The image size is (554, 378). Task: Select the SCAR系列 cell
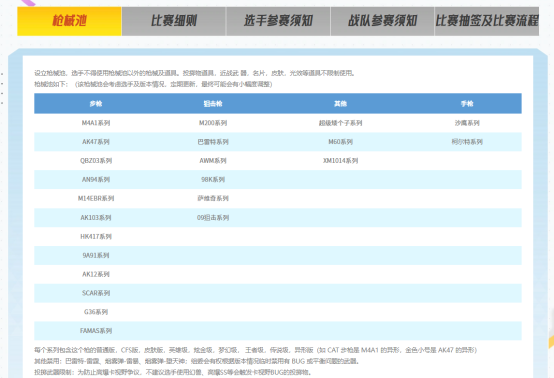(96, 293)
